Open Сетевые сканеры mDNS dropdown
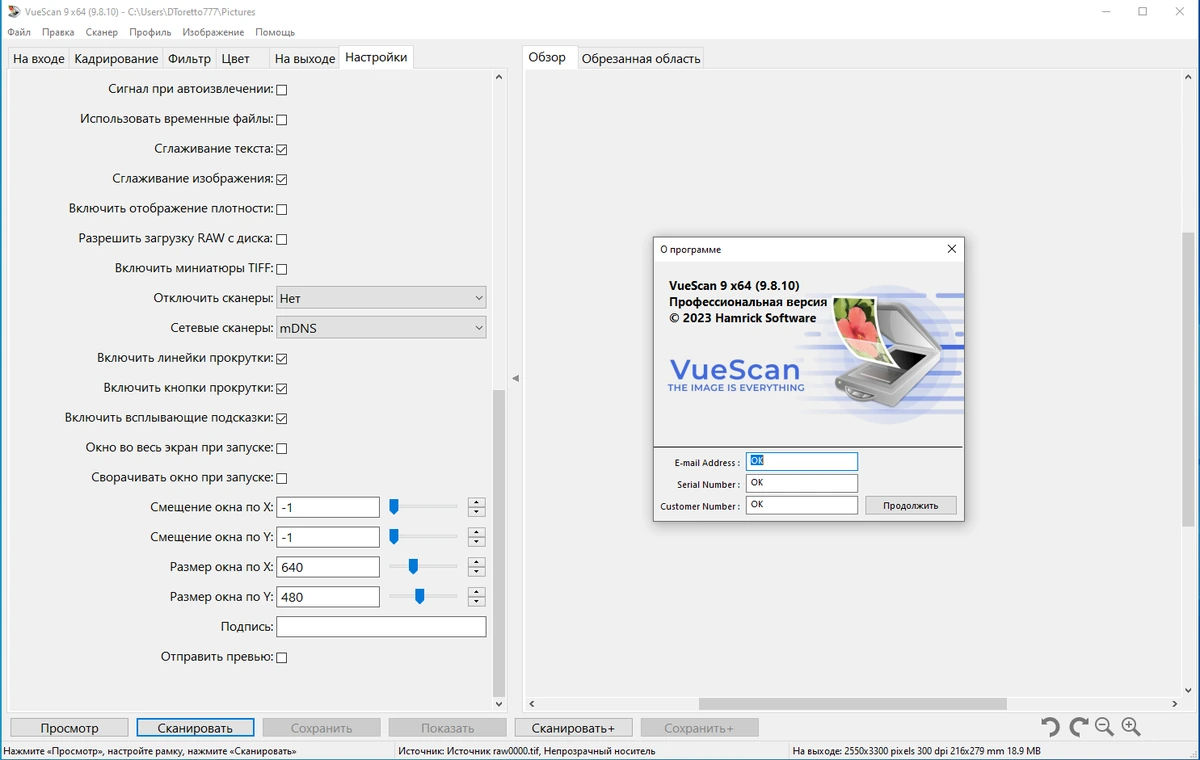This screenshot has width=1200, height=760. (381, 328)
